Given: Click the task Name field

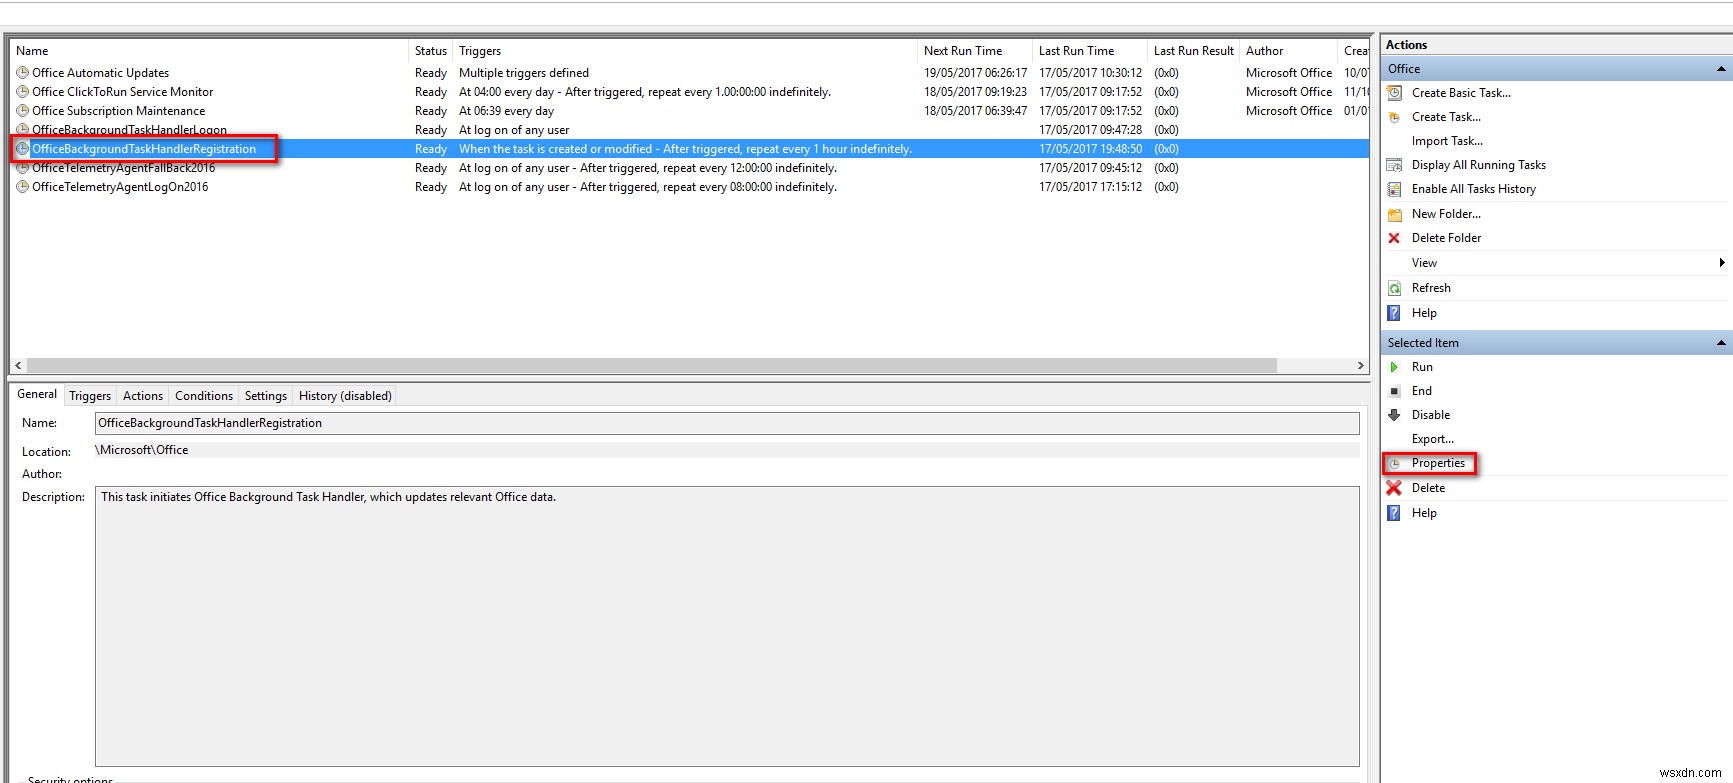Looking at the screenshot, I should [727, 423].
